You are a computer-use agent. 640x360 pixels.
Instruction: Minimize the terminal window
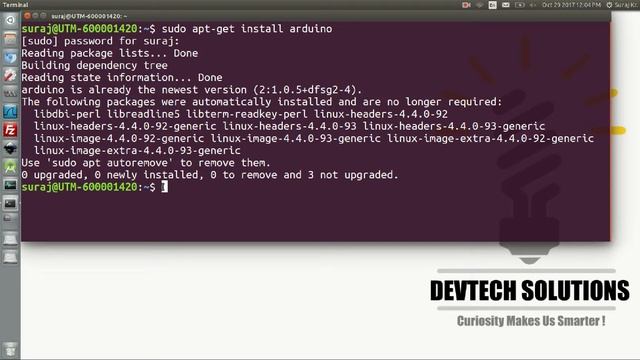pyautogui.click(x=36, y=16)
